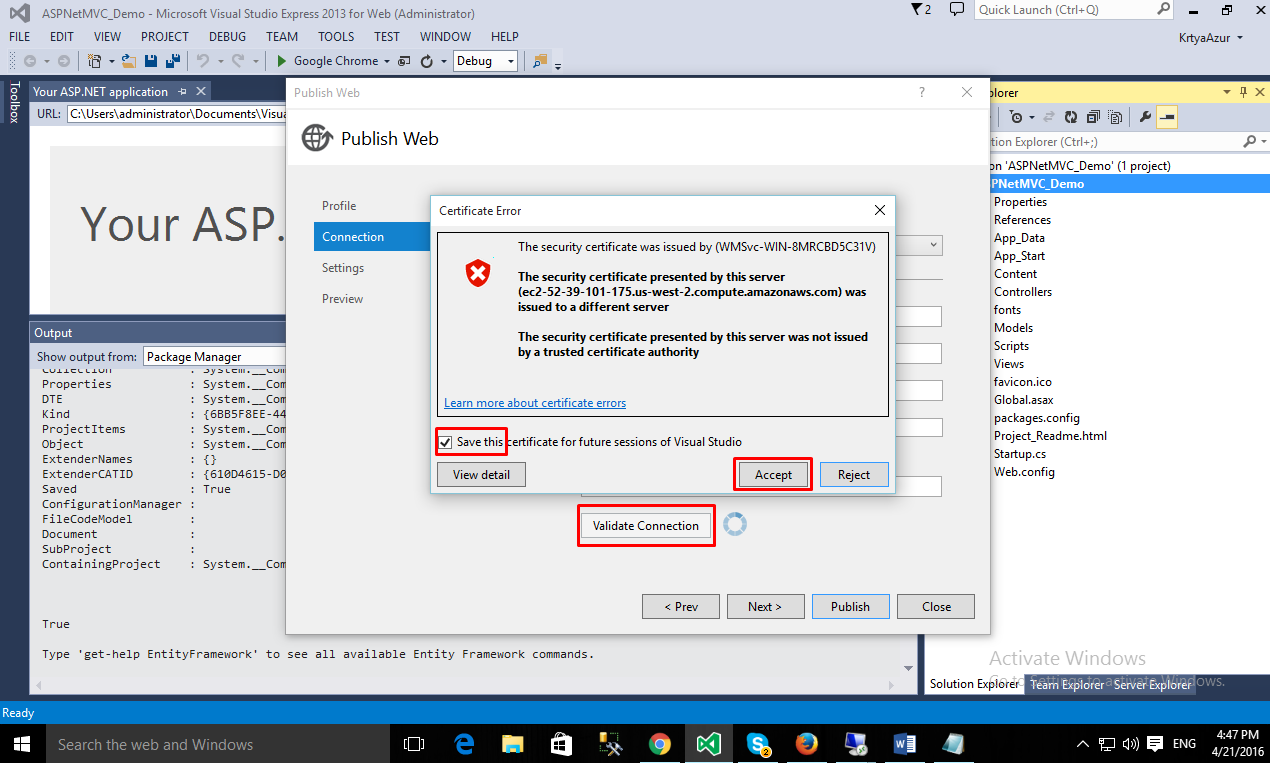Click the Publish Web help question mark
This screenshot has width=1270, height=763.
click(x=922, y=92)
